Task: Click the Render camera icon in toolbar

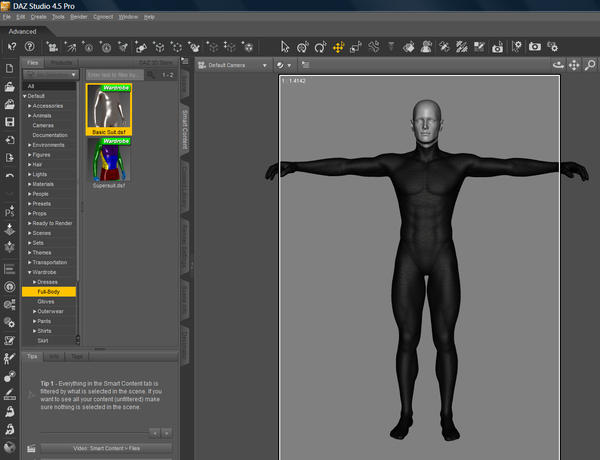Action: click(x=535, y=47)
